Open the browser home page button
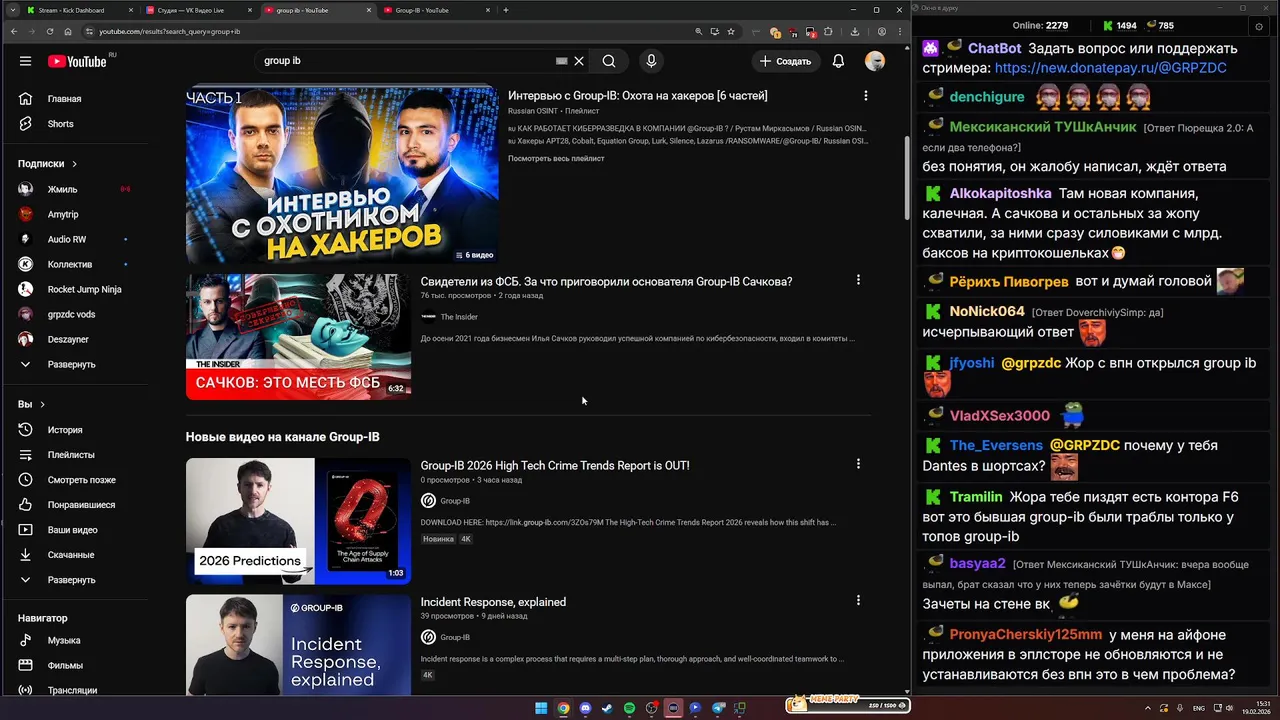1280x720 pixels. pyautogui.click(x=68, y=31)
